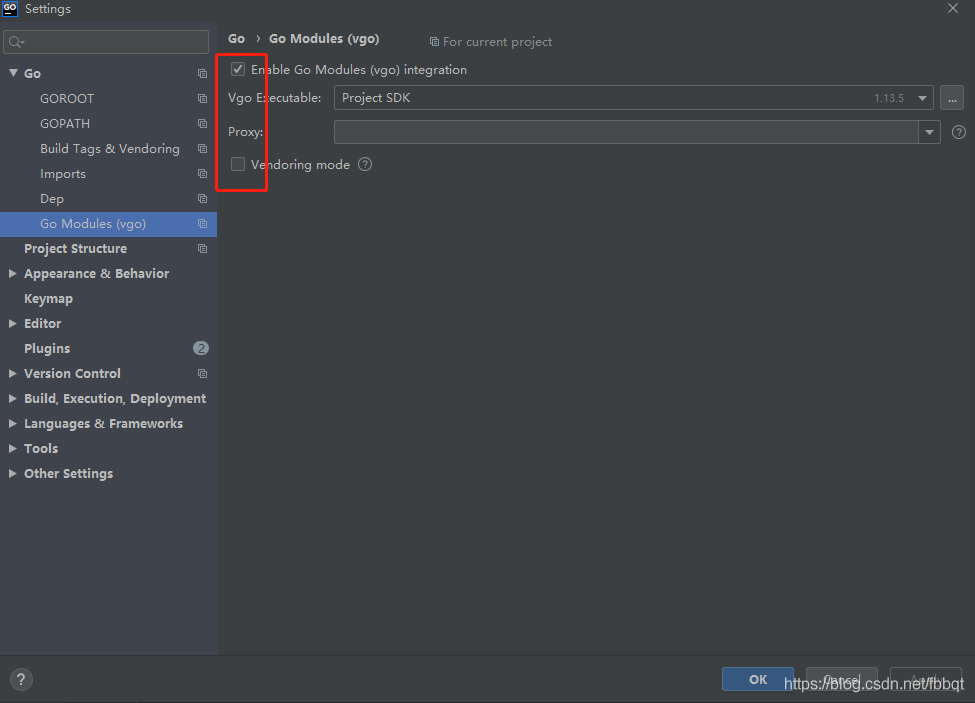Click the per-project icon beside Project Structure
The image size is (975, 703).
point(202,249)
